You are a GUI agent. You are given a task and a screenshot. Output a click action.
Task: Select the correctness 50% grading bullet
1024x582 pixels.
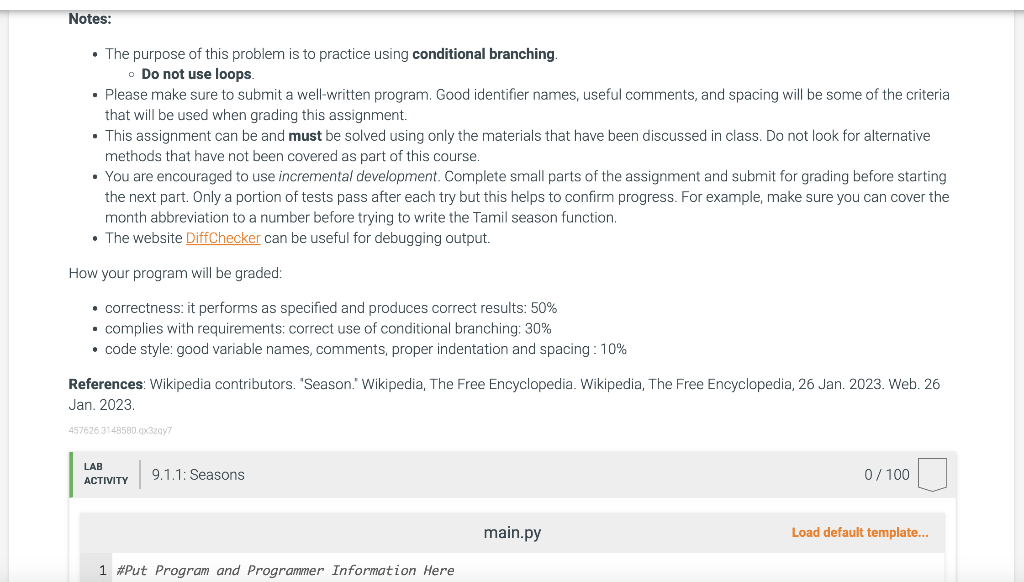click(331, 308)
